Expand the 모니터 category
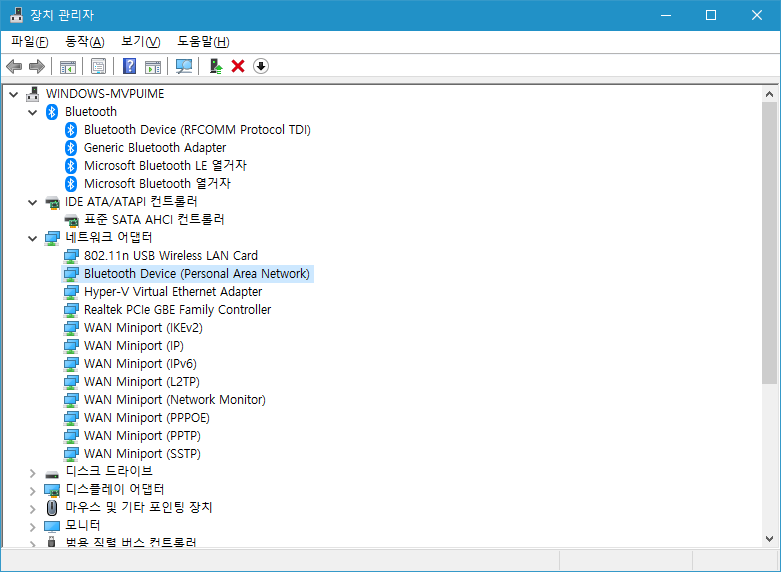This screenshot has height=572, width=781. pos(32,527)
